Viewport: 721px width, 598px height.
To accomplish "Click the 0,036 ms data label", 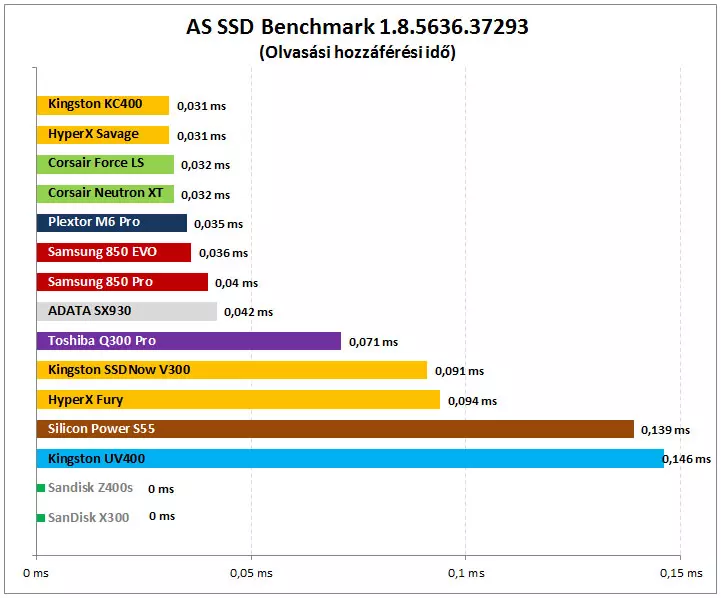I will point(223,253).
